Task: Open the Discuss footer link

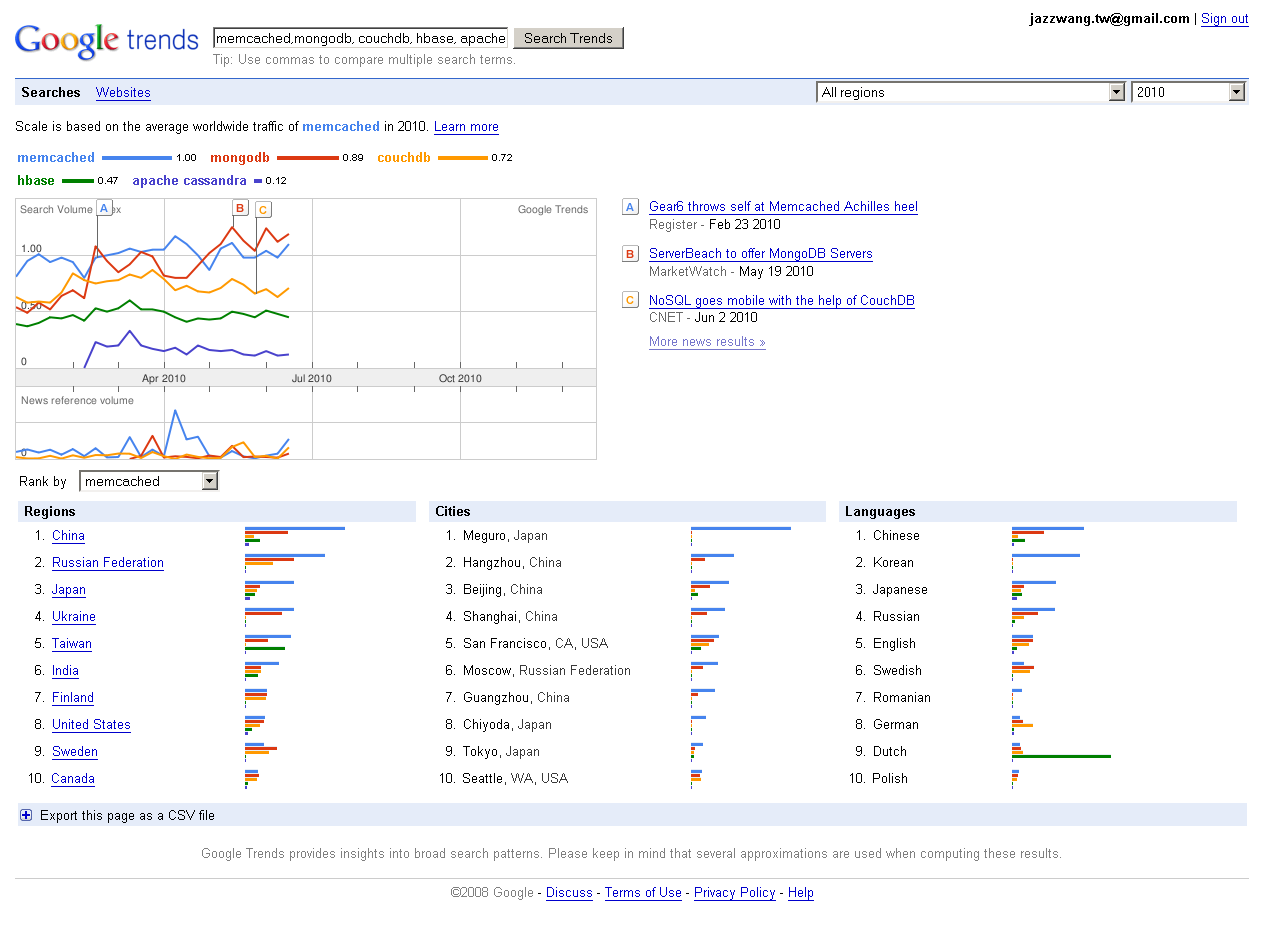Action: point(569,893)
